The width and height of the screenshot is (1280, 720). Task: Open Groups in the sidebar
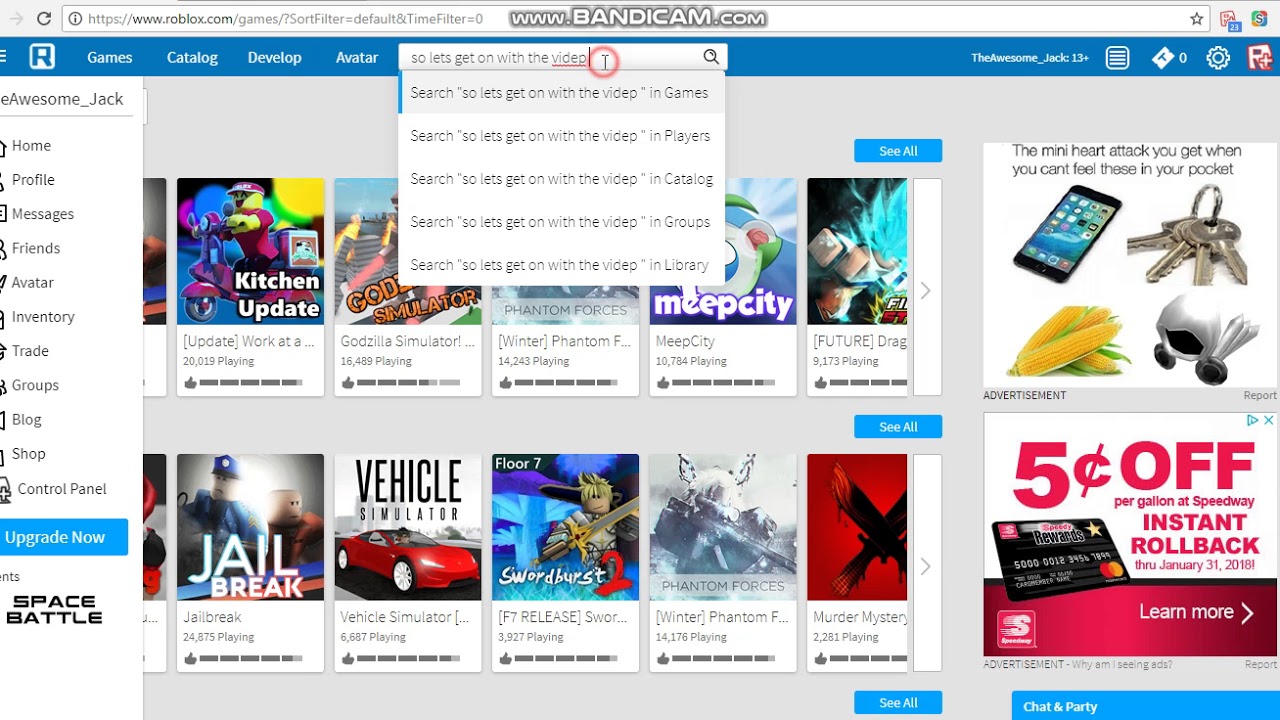click(35, 385)
